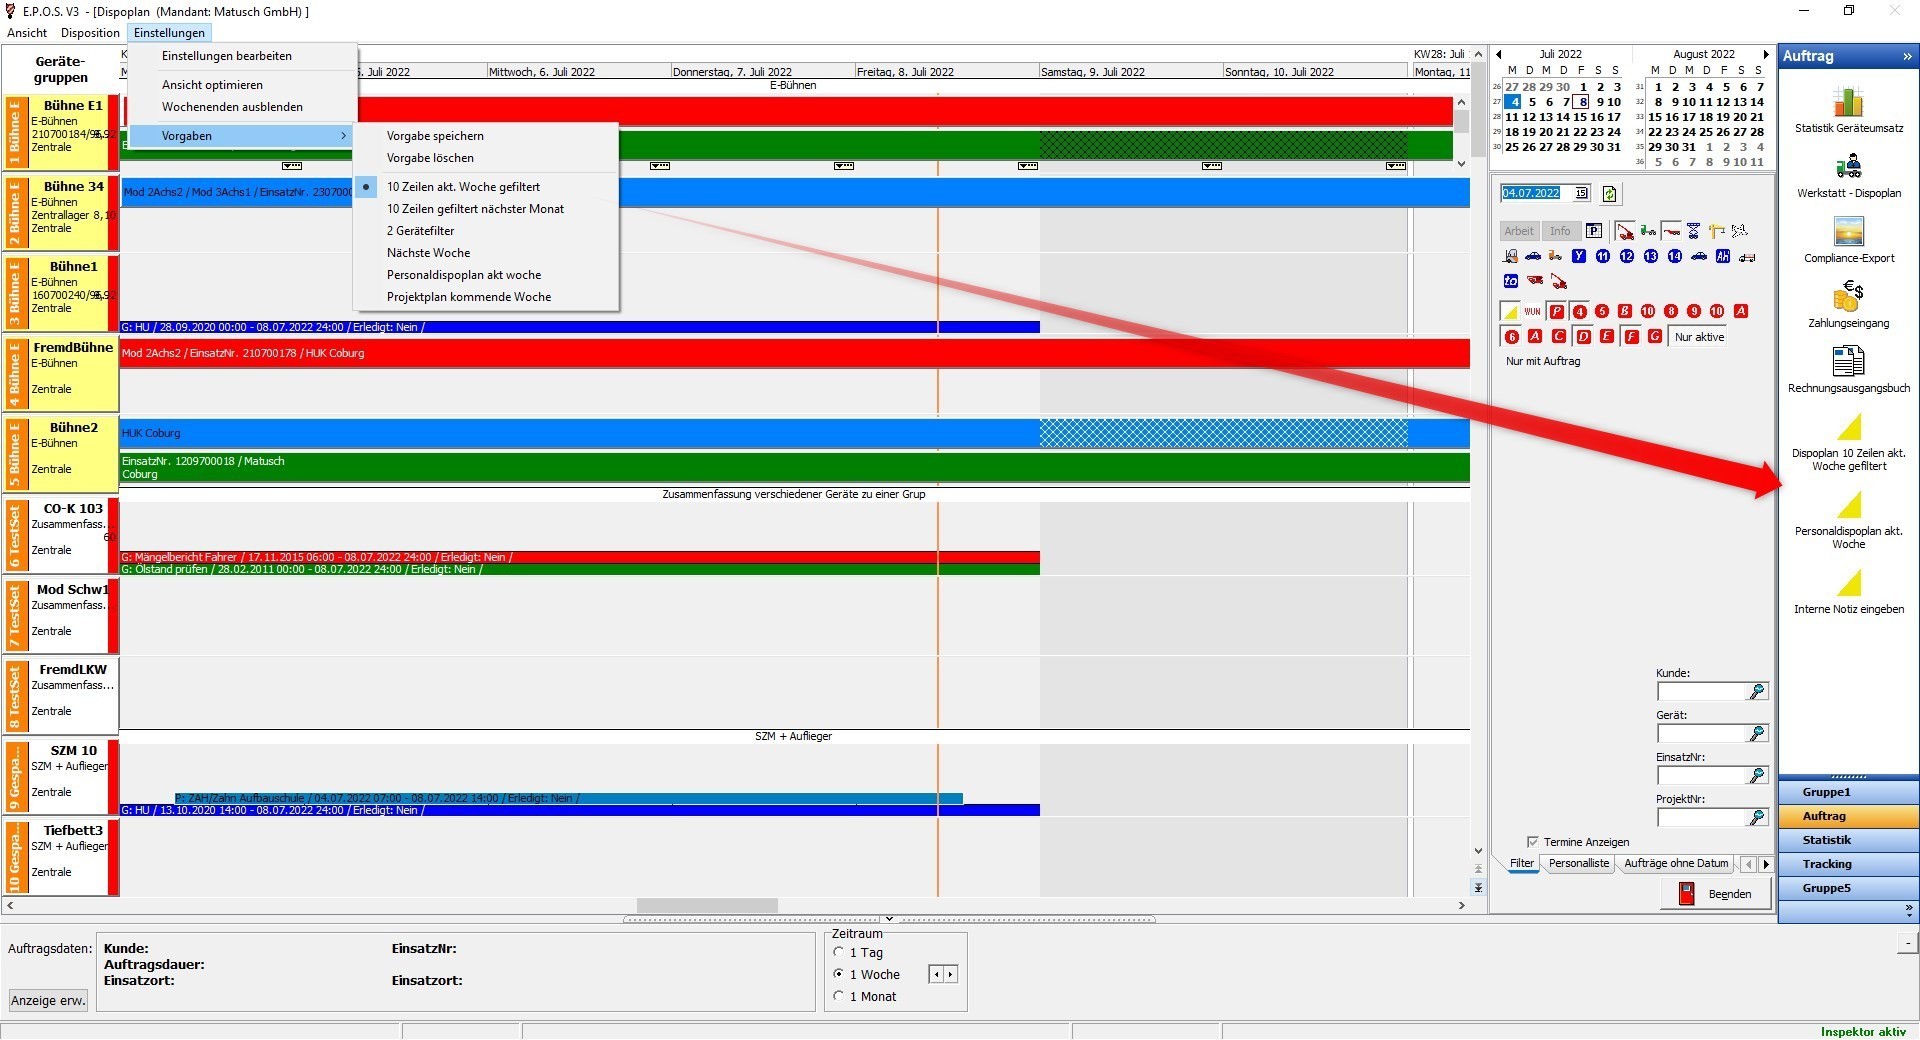This screenshot has width=1920, height=1040.
Task: Select the 1 Monat time range
Action: (x=839, y=996)
